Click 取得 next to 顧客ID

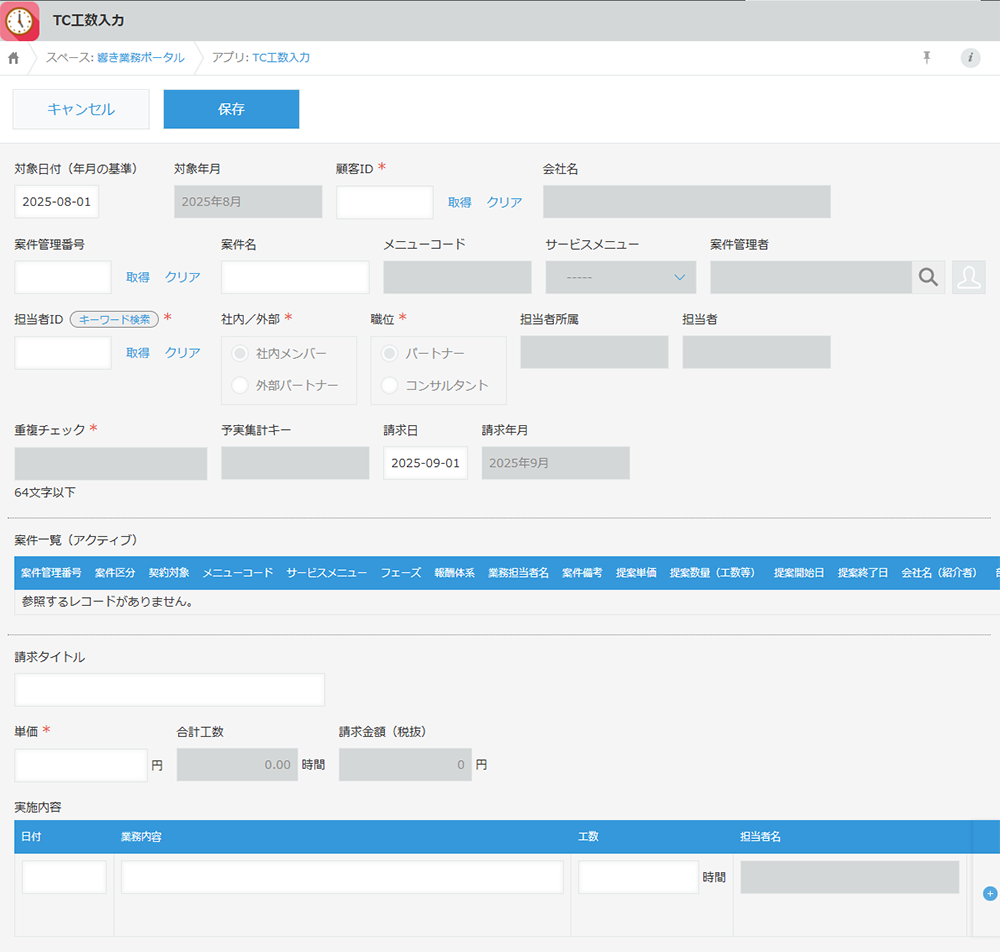459,202
